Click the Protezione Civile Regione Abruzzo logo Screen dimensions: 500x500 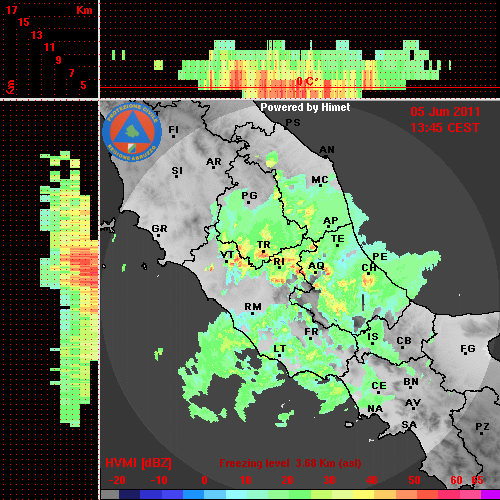(132, 133)
